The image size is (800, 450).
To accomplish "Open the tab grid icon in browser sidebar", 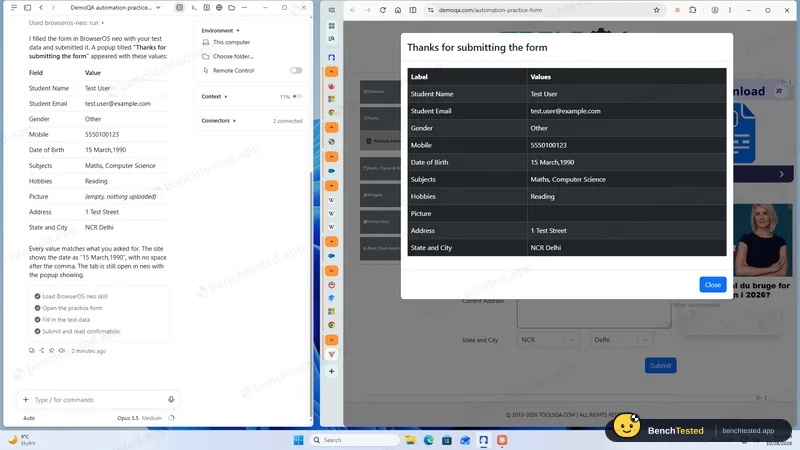I will 332,26.
